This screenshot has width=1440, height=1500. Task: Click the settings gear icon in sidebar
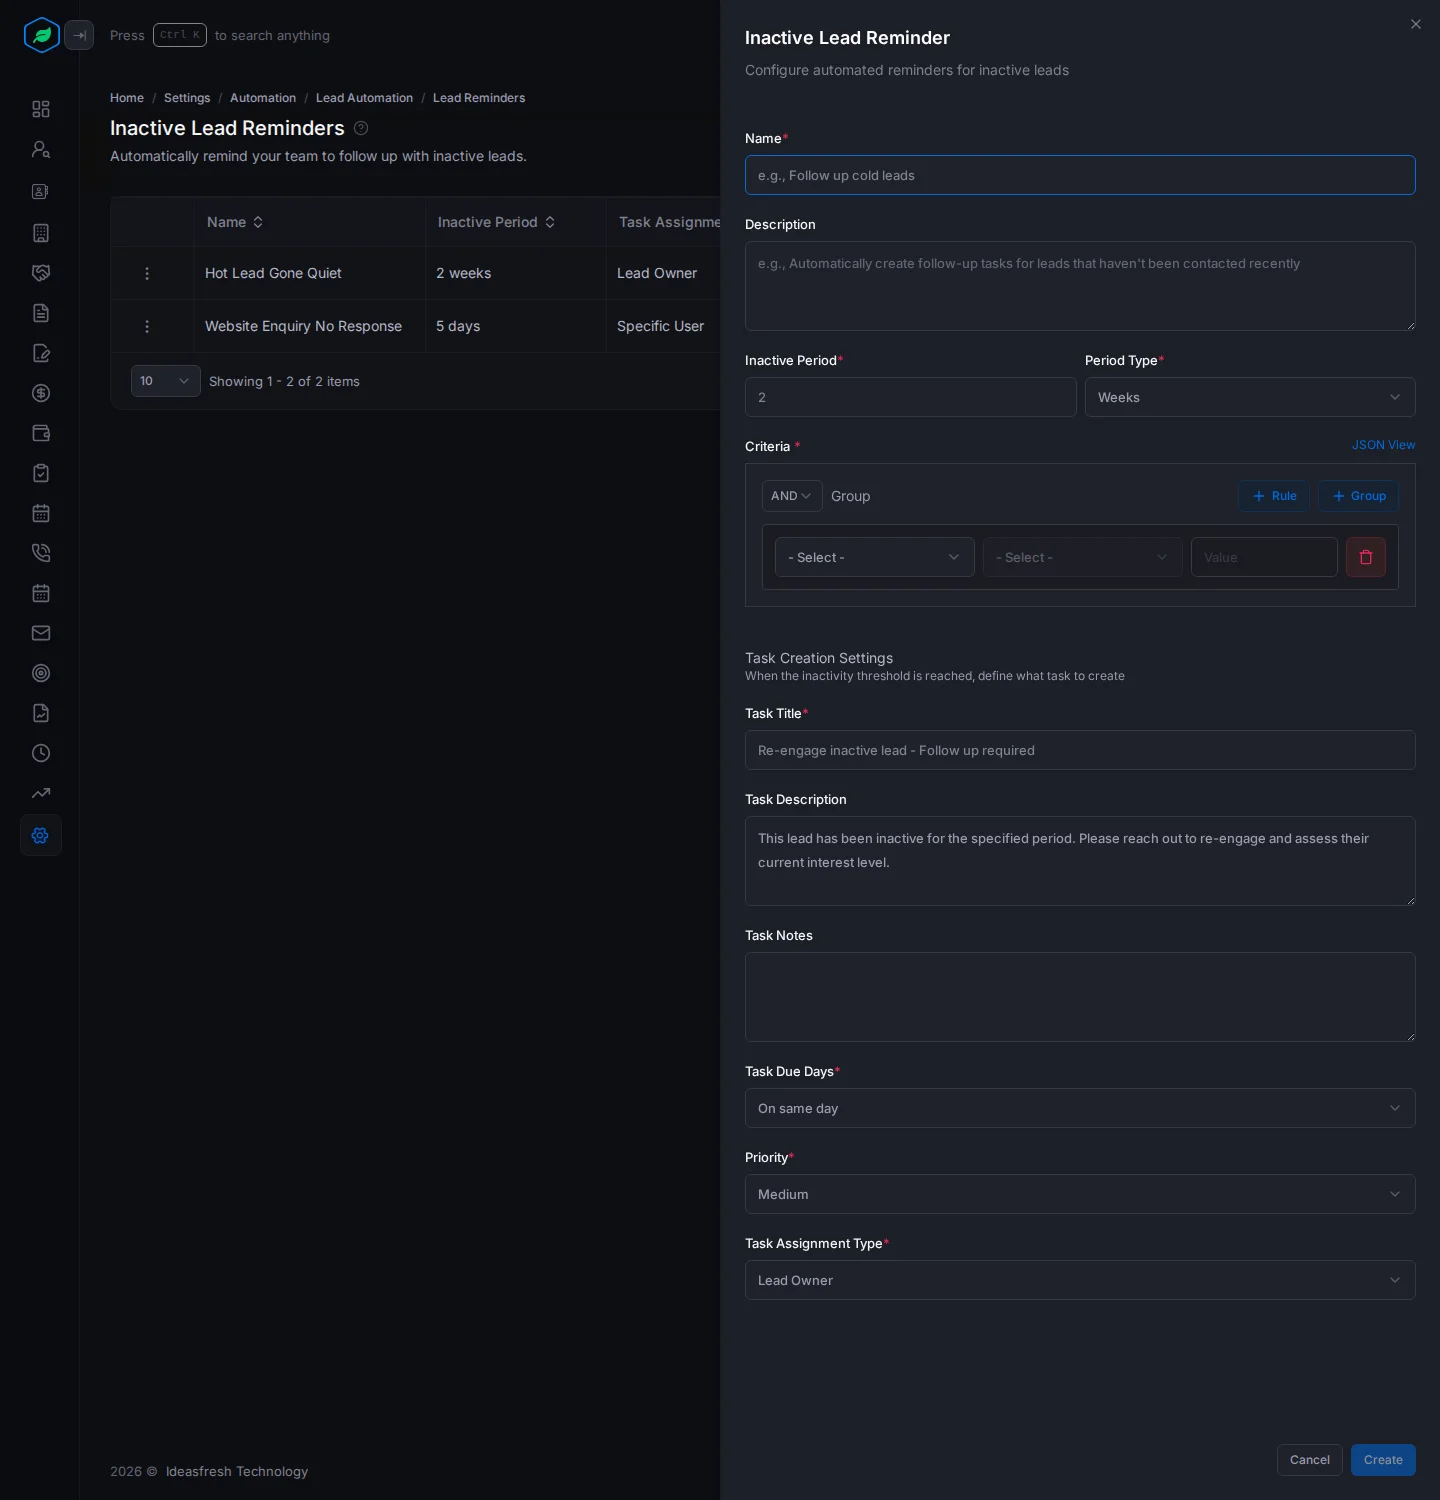coord(41,835)
